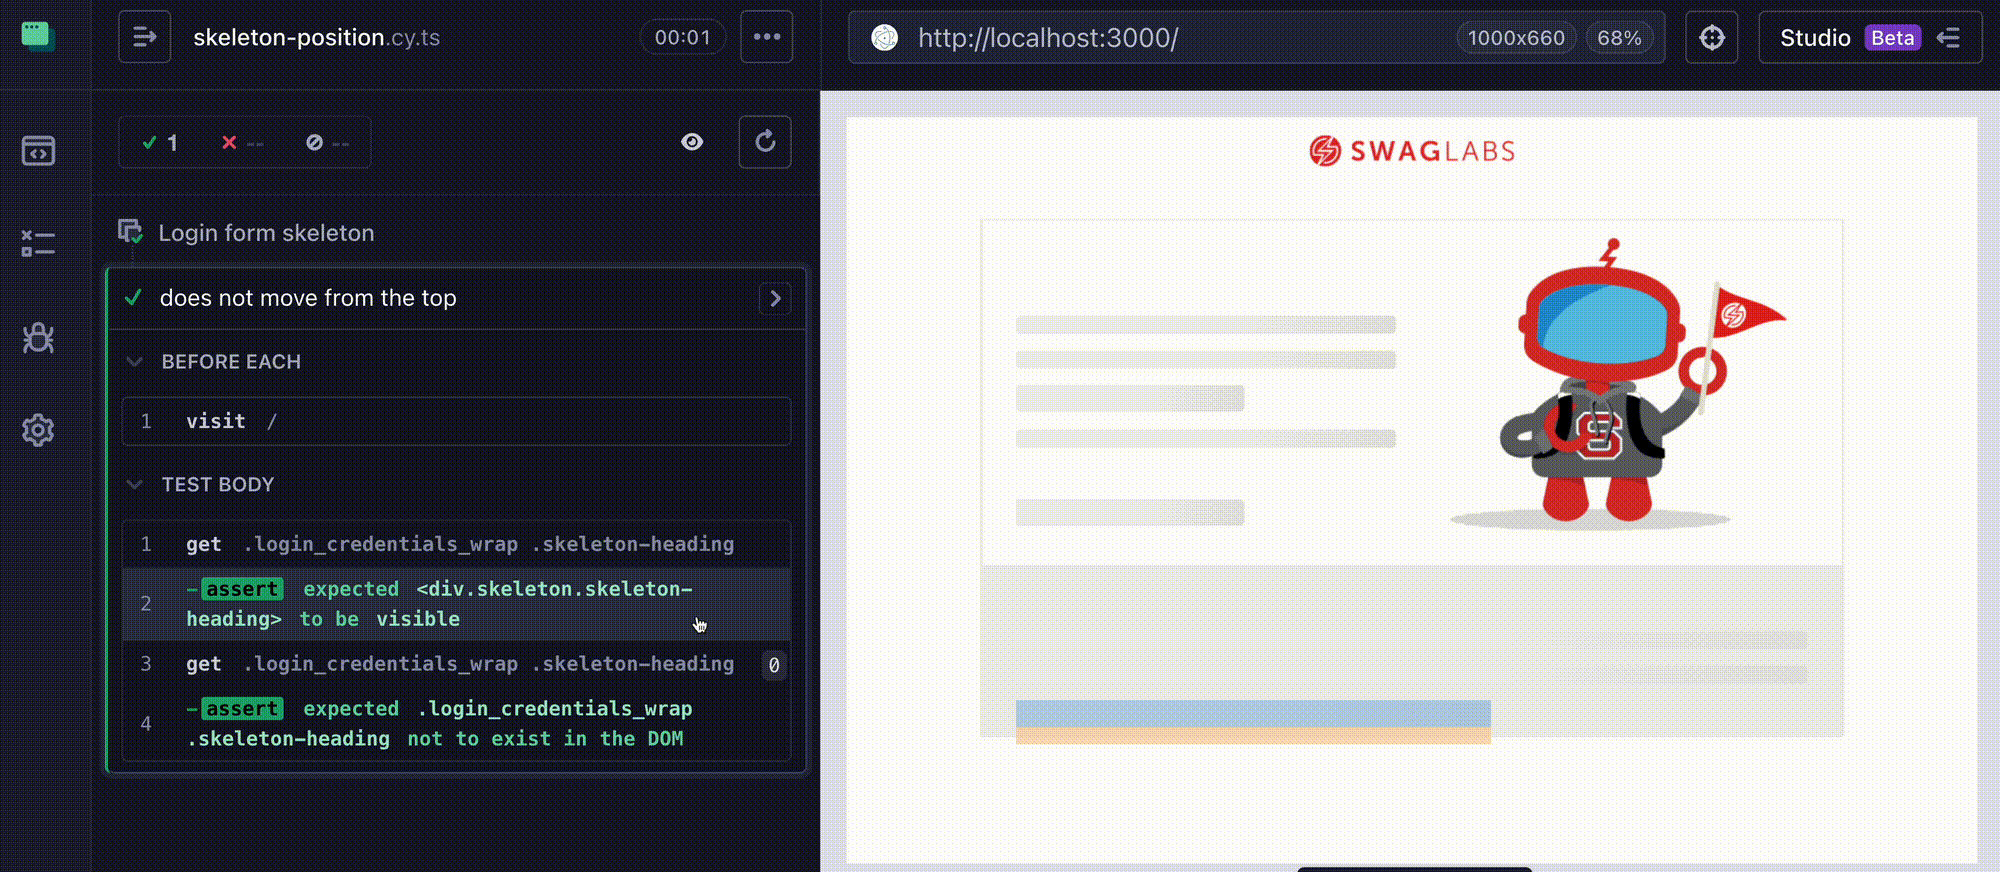Open the Runs list sidebar icon

(x=38, y=243)
